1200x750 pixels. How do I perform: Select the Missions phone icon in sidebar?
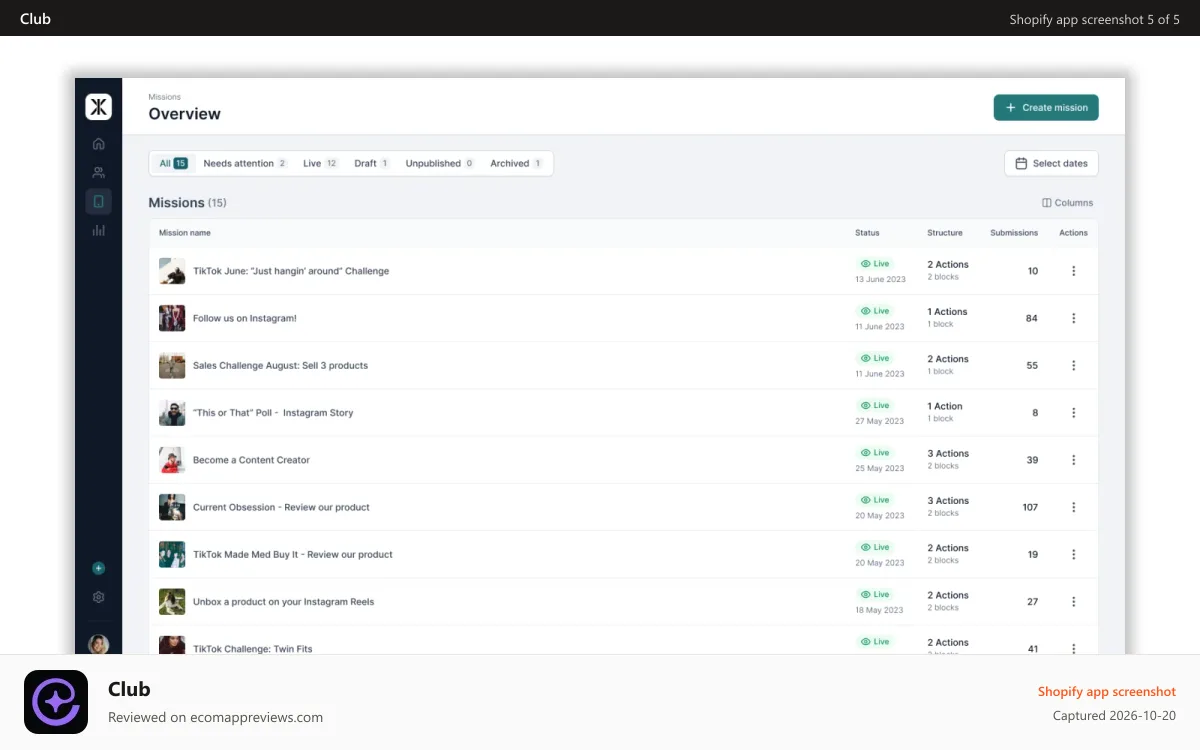[x=98, y=201]
